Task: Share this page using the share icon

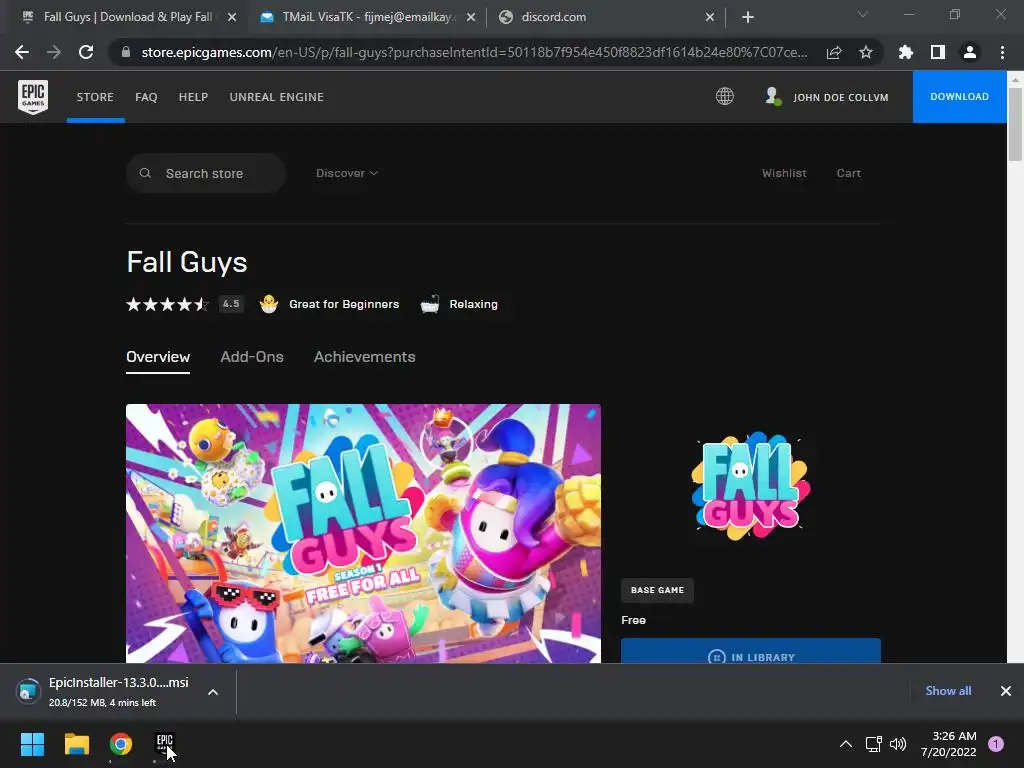Action: click(x=834, y=52)
